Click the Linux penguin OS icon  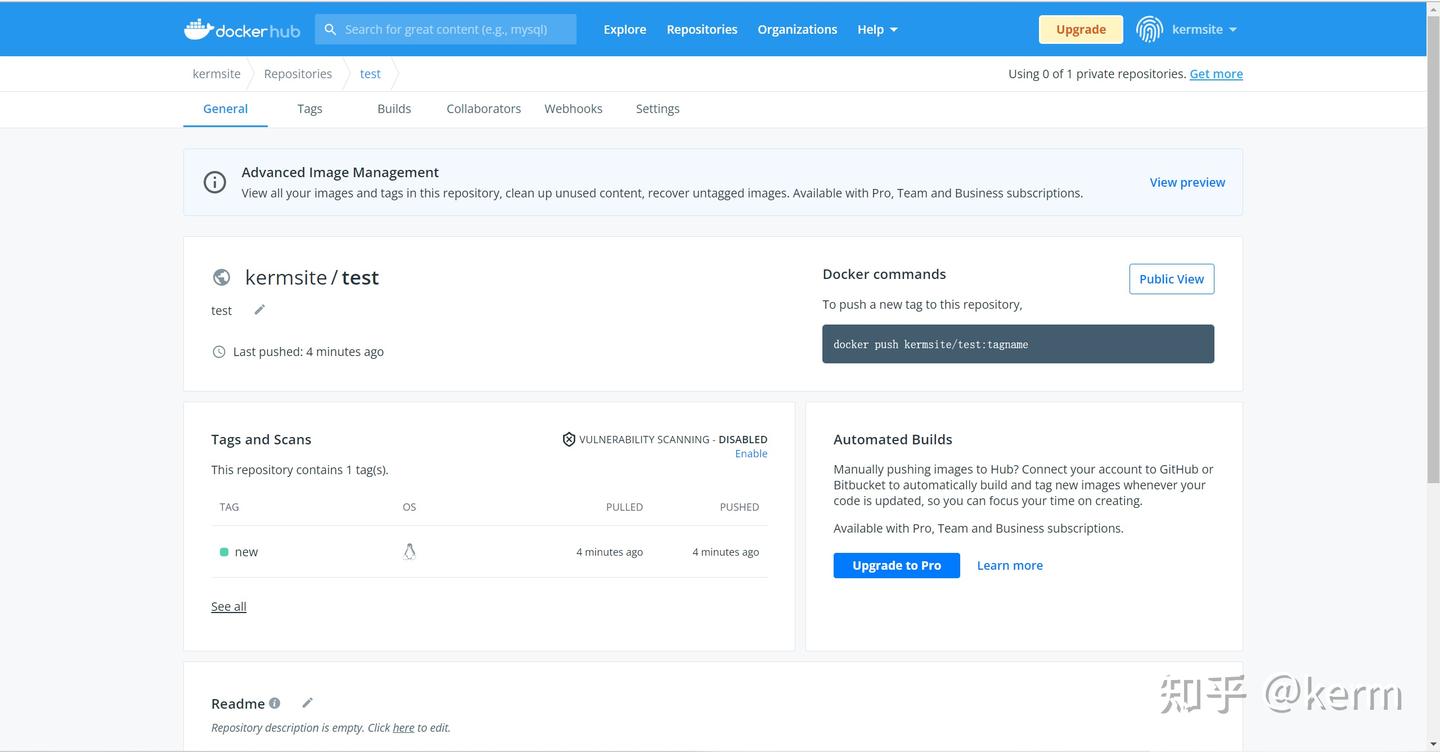pos(409,551)
